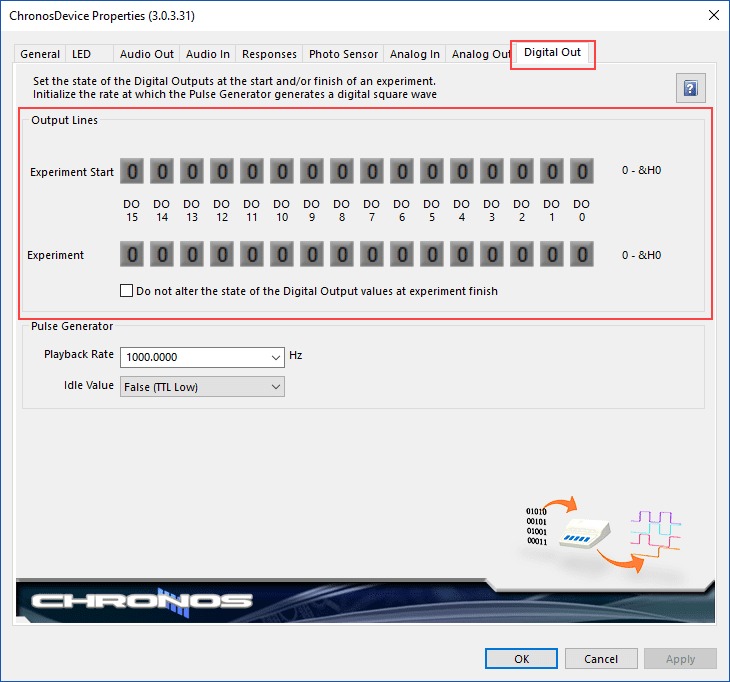Screen dimensions: 730x682
Task: Toggle Experiment finish row bit DO 3
Action: 492,254
